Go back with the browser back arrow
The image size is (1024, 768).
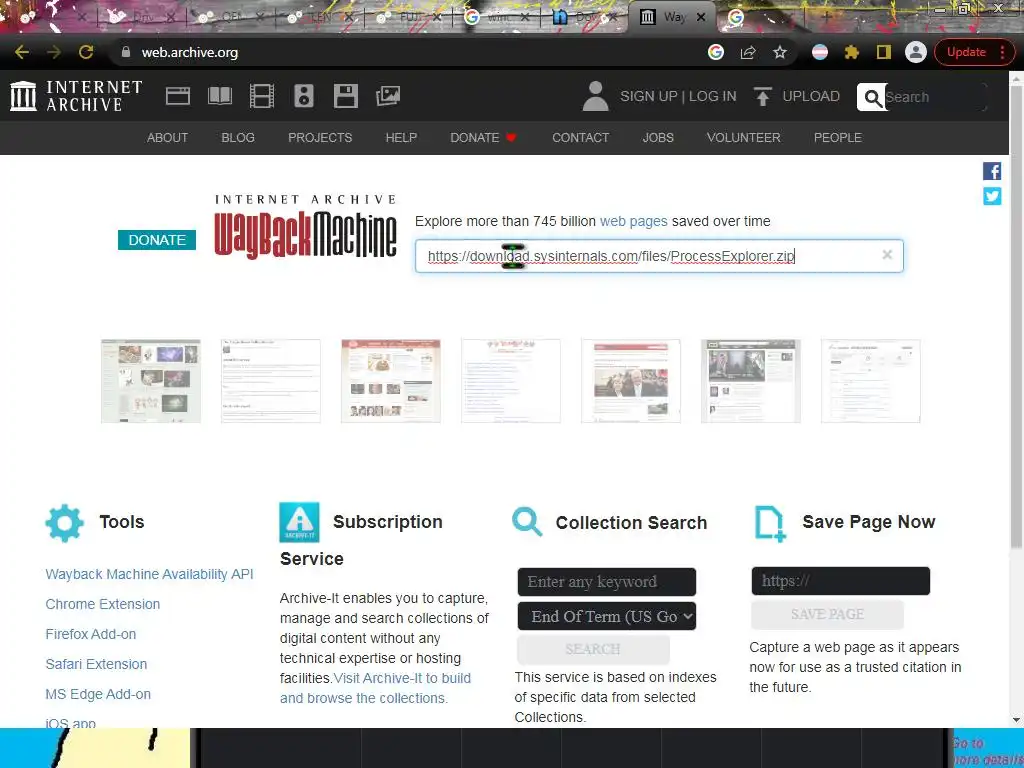click(22, 52)
